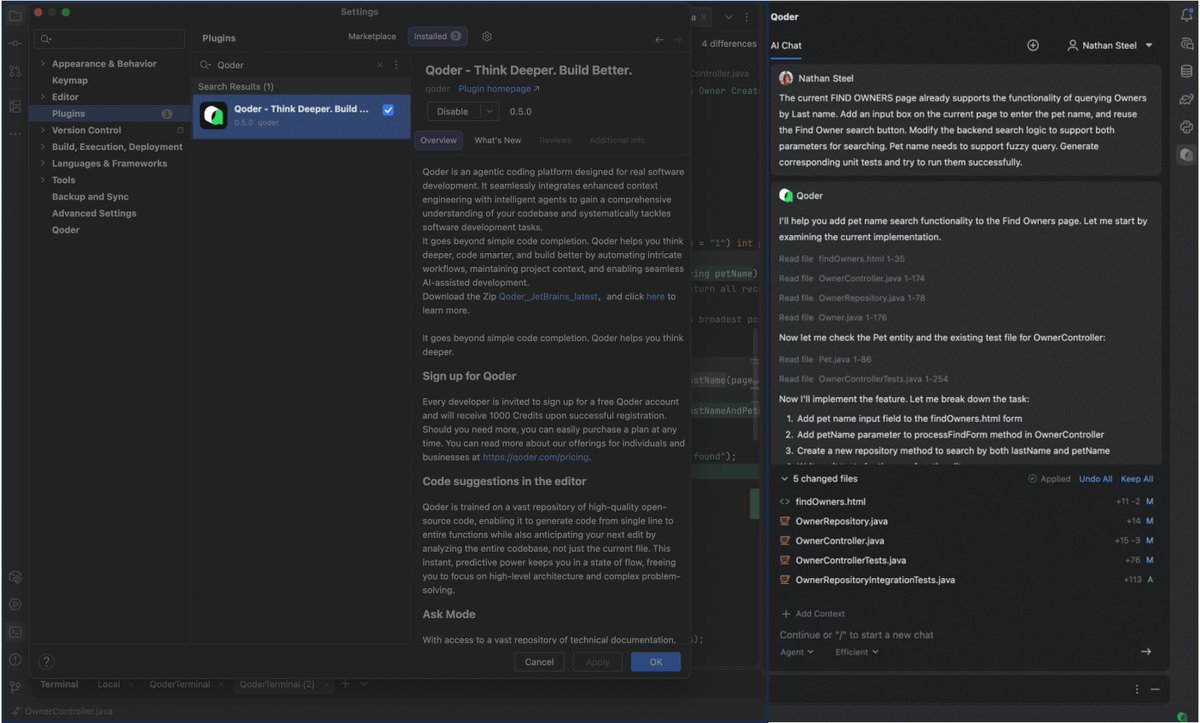Click the Disable plugin button
The height and width of the screenshot is (723, 1200).
pos(453,112)
